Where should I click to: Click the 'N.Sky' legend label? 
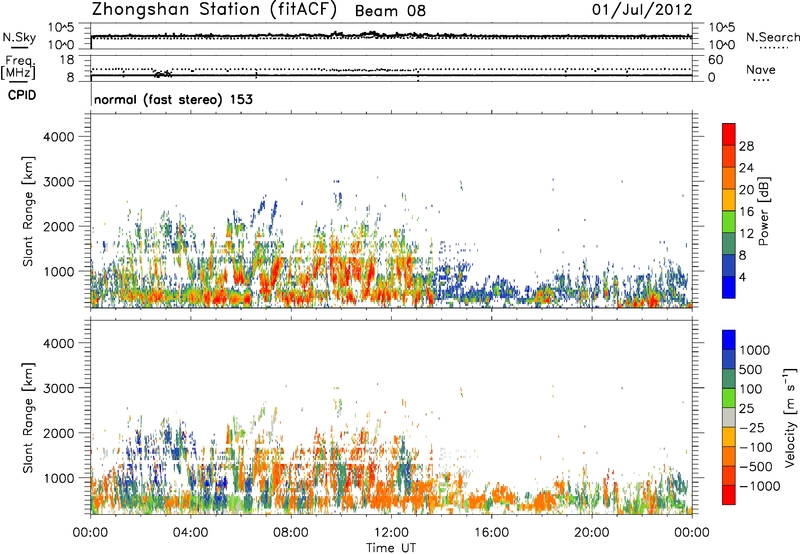click(19, 37)
